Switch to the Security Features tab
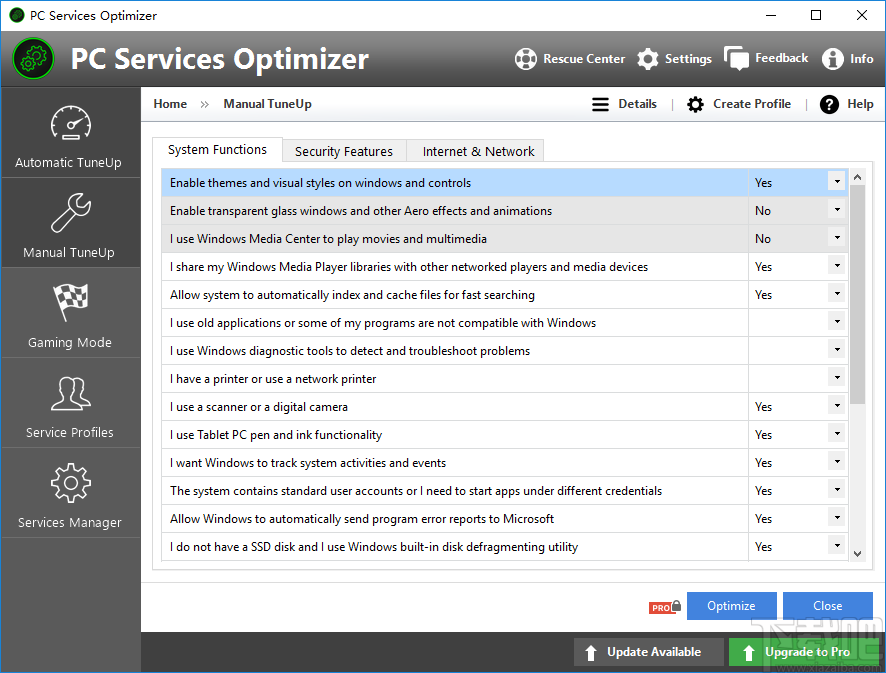Image resolution: width=886 pixels, height=673 pixels. click(343, 151)
